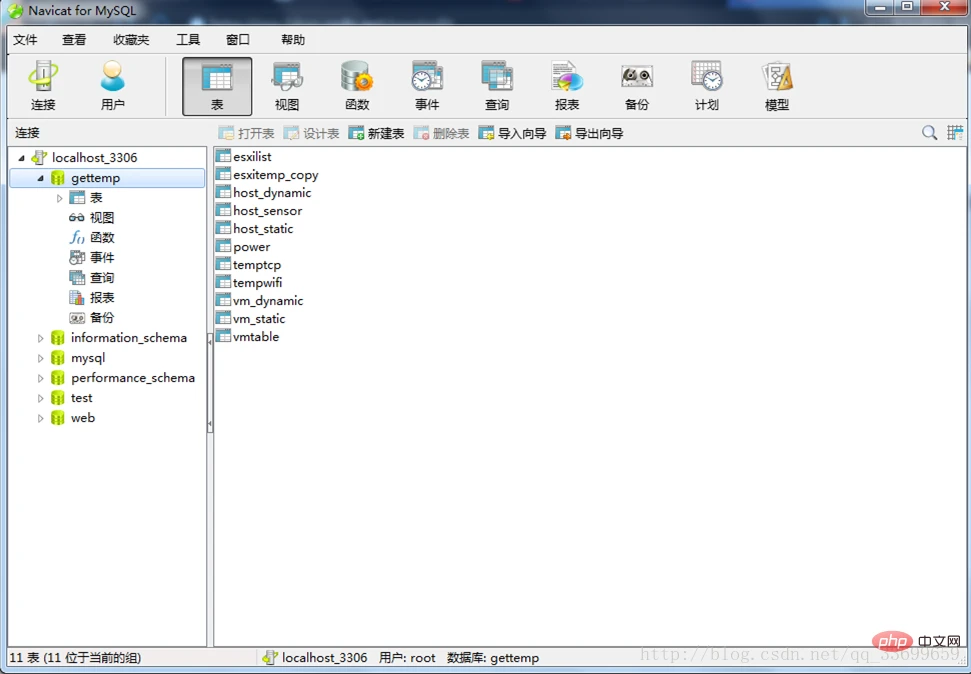This screenshot has width=971, height=674.
Task: Collapse the localhost_3306 connection node
Action: [x=22, y=158]
